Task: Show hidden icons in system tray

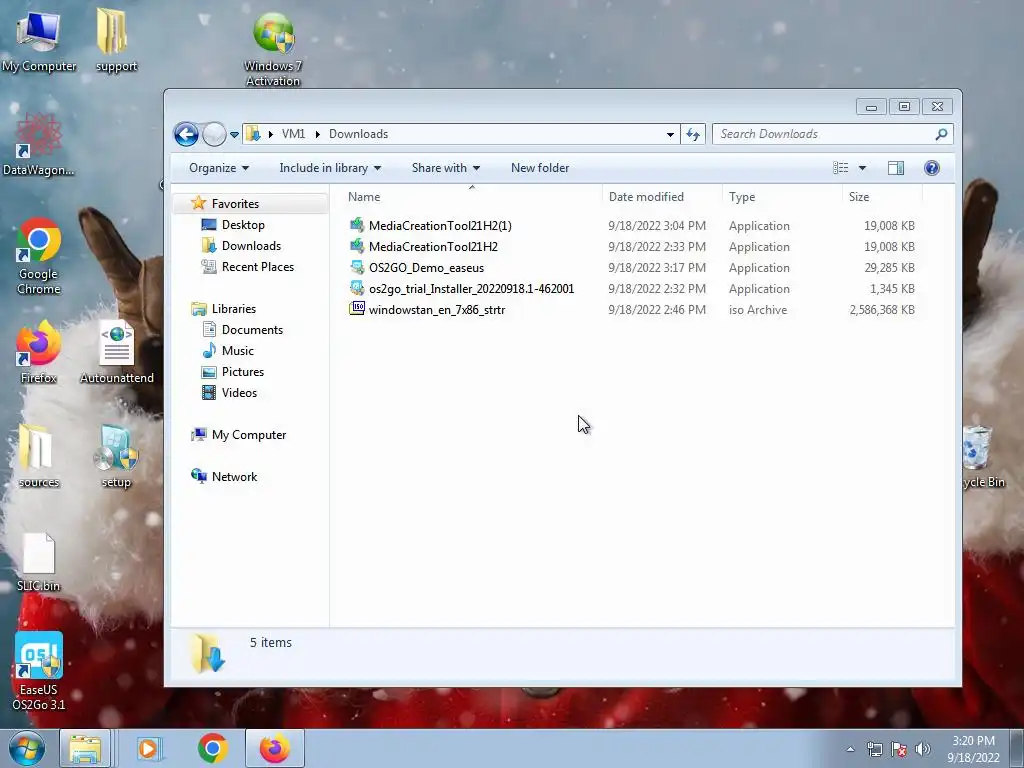Action: pos(850,749)
